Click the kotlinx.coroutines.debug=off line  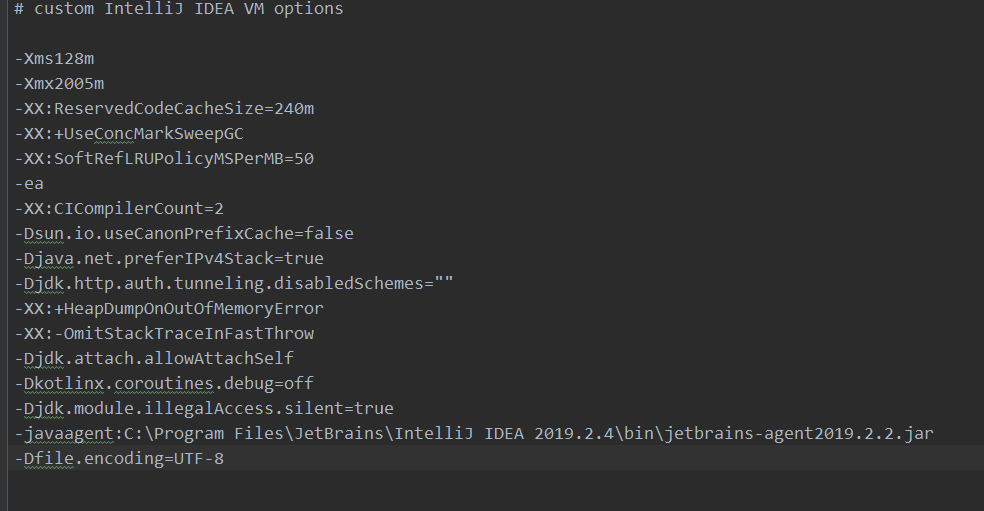pyautogui.click(x=164, y=384)
